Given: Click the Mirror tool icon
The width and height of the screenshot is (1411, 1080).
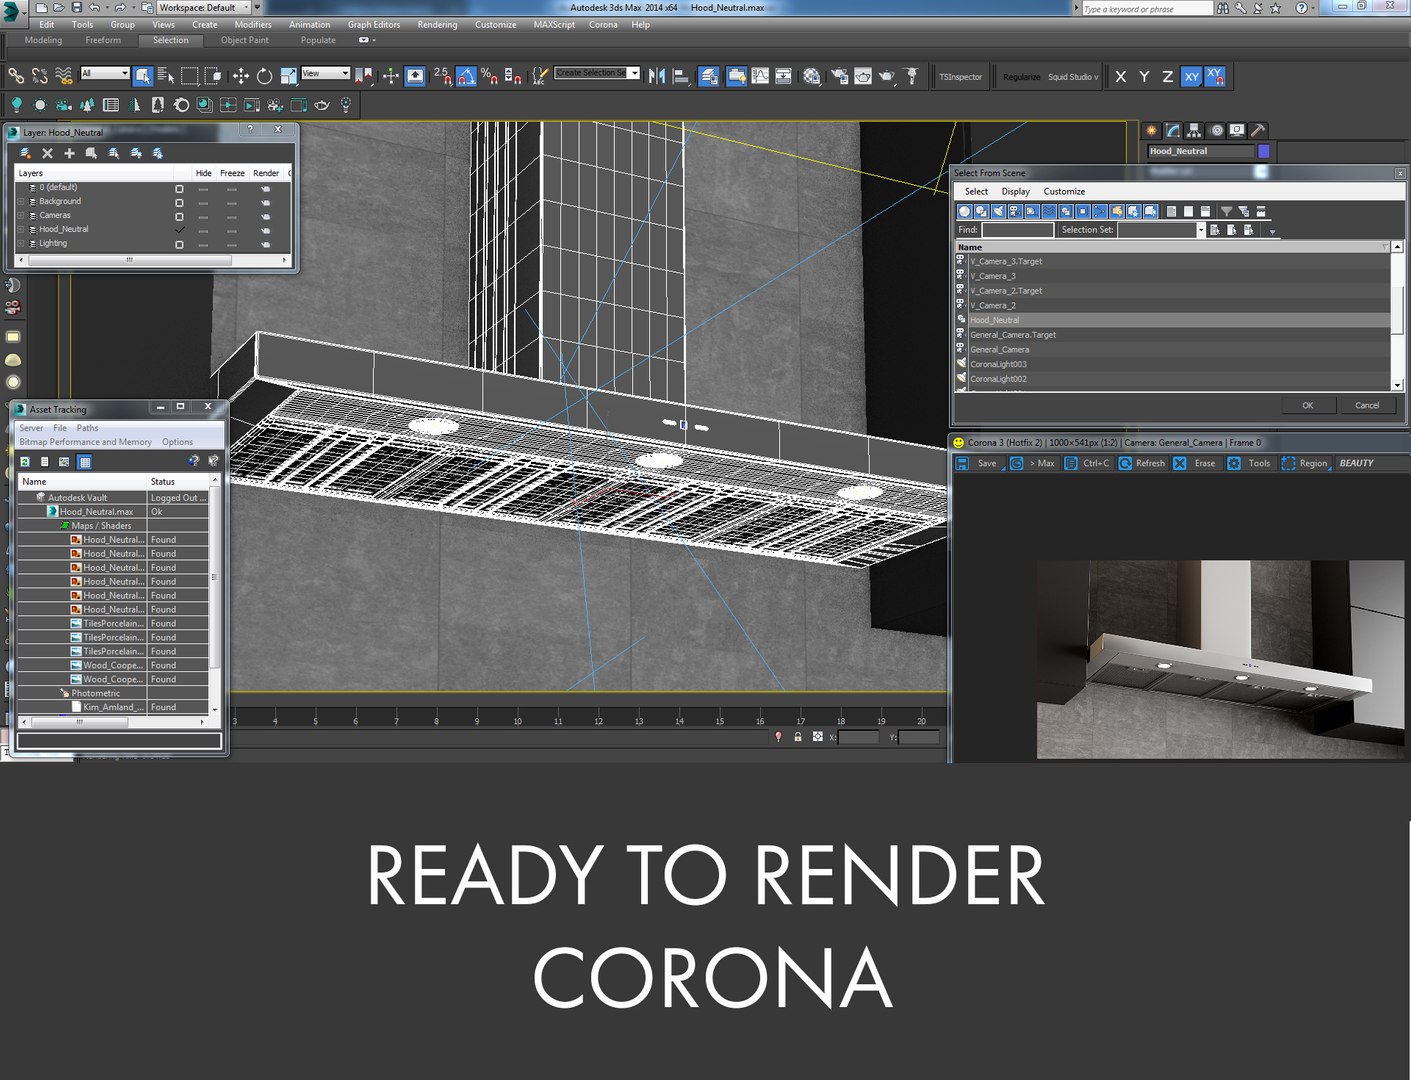Looking at the screenshot, I should pos(657,76).
